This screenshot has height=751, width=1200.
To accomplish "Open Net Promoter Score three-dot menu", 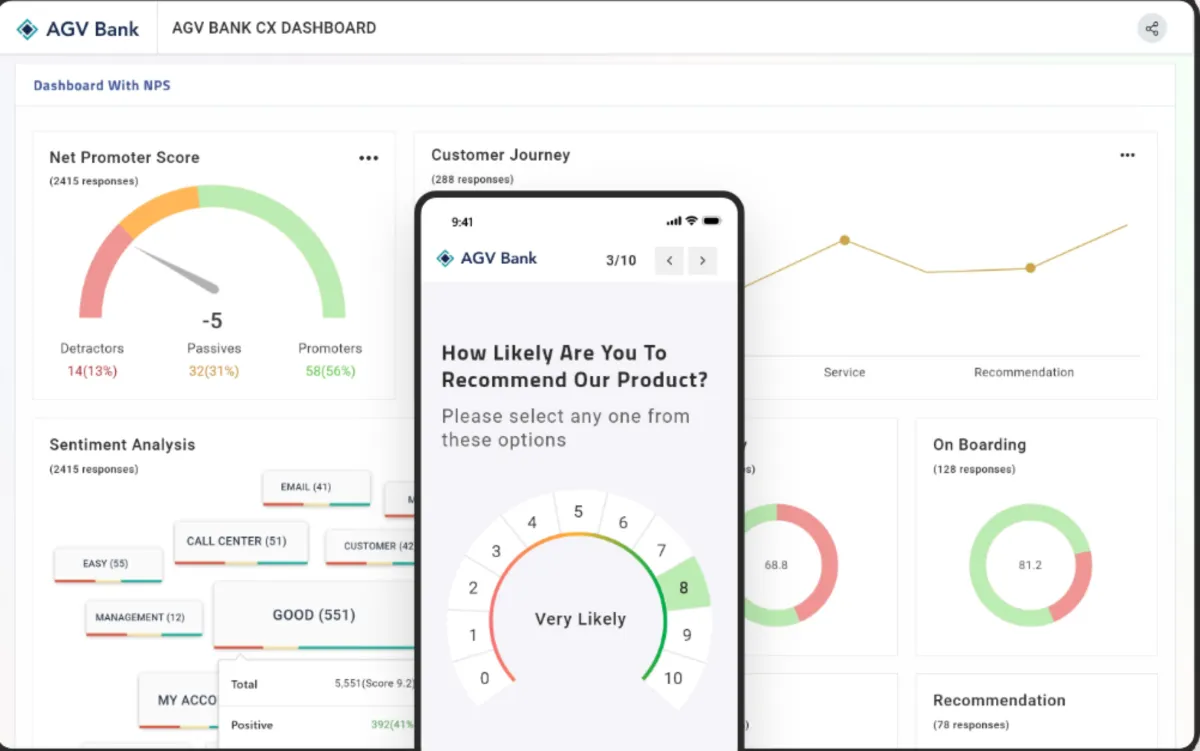I will (x=369, y=158).
